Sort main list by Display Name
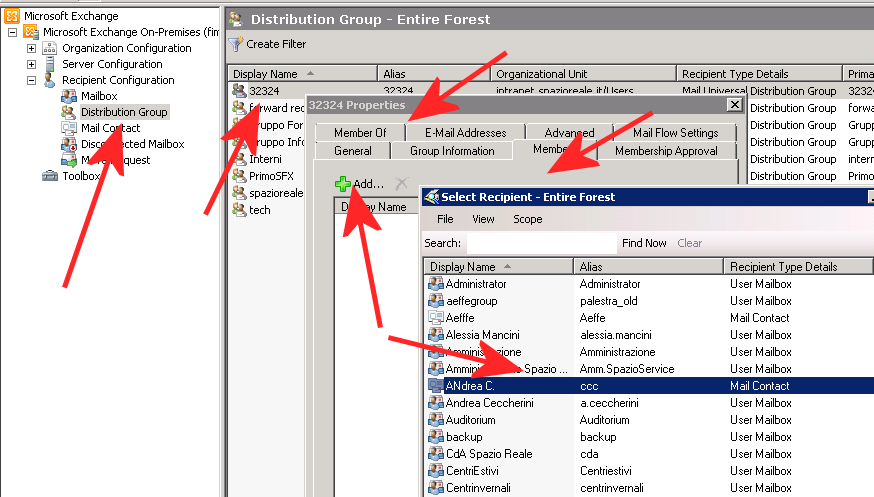874x497 pixels. 302,74
